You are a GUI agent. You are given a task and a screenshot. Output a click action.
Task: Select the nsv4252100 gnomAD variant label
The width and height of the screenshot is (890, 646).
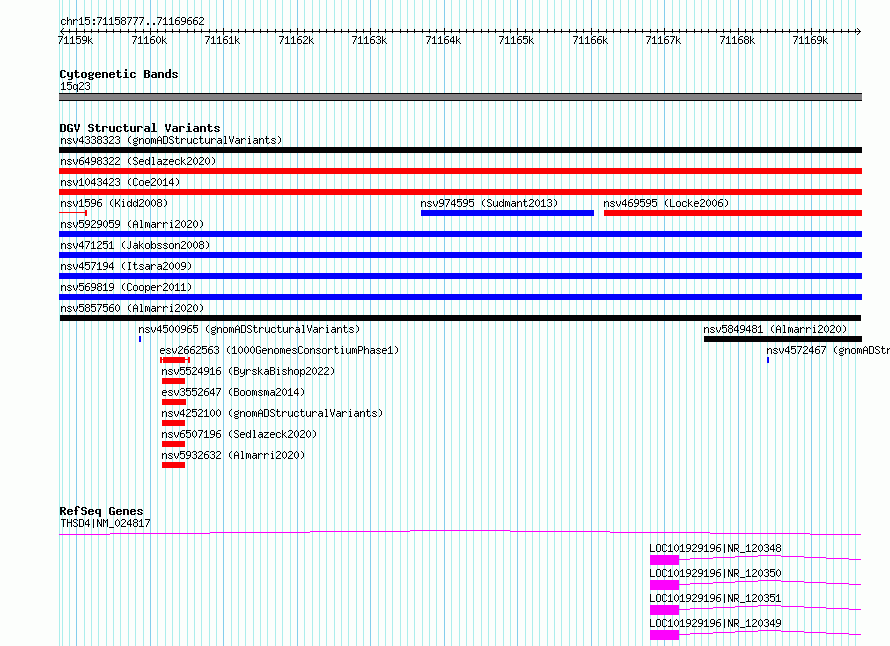click(272, 413)
